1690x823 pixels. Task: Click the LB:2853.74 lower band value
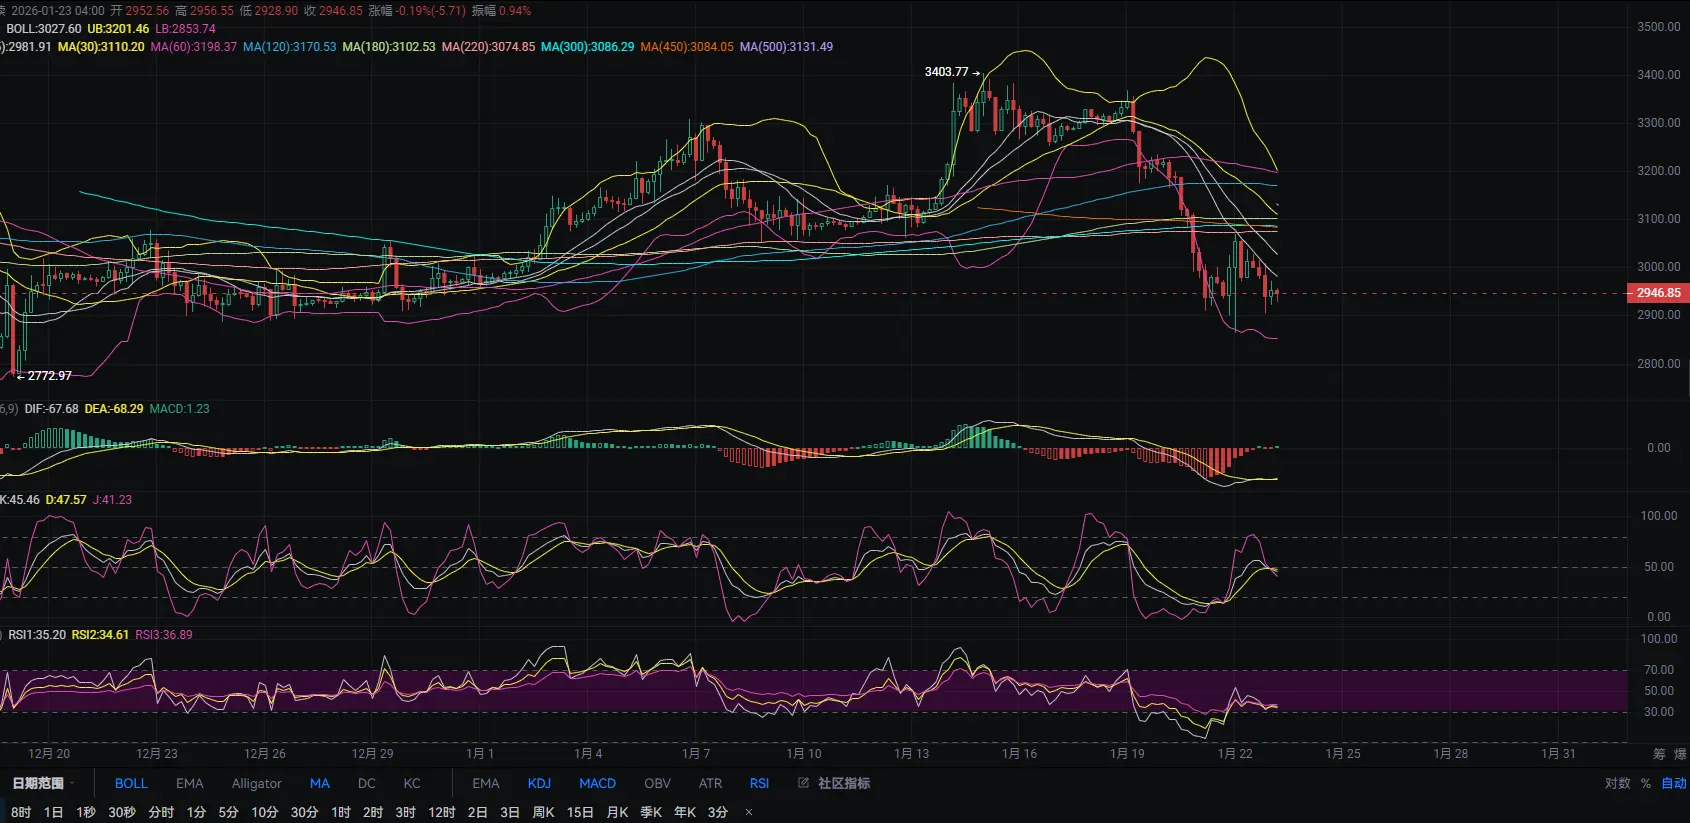pos(185,29)
